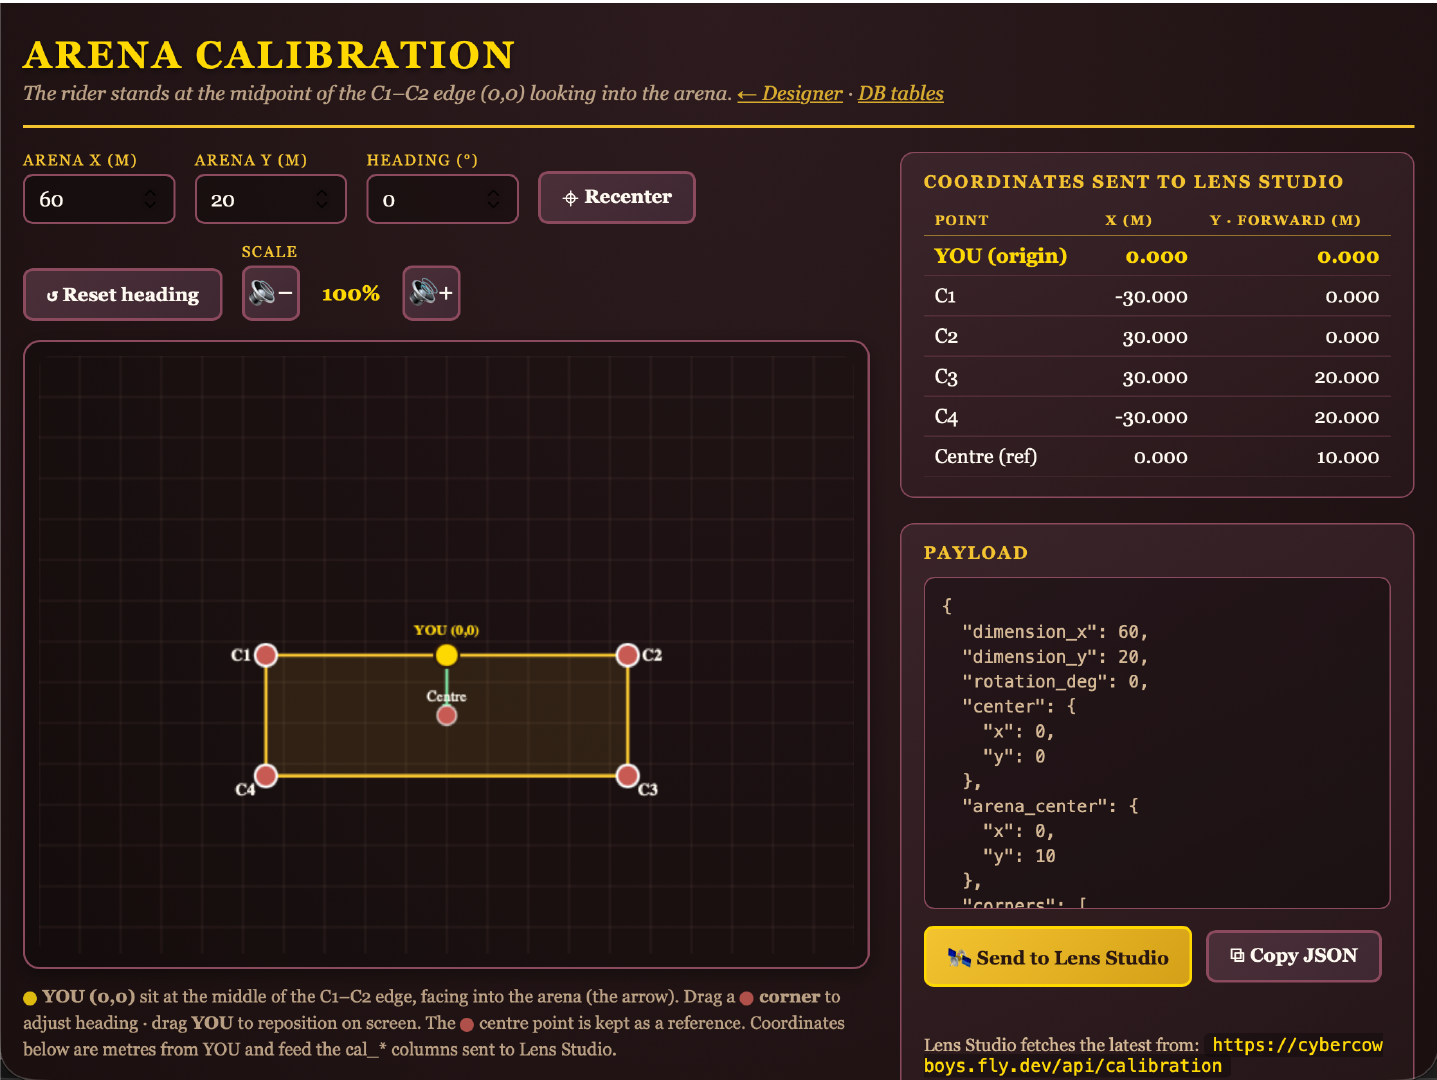Click the Recenter button
This screenshot has height=1080, width=1437.
616,197
